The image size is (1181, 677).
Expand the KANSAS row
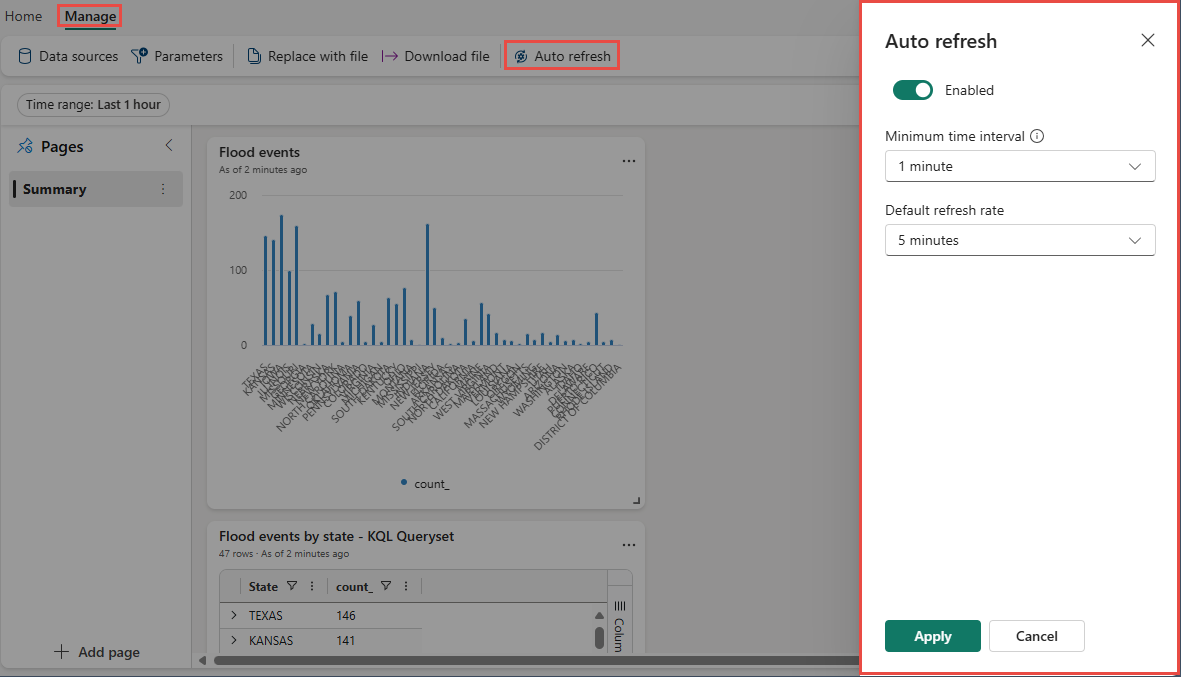point(233,640)
